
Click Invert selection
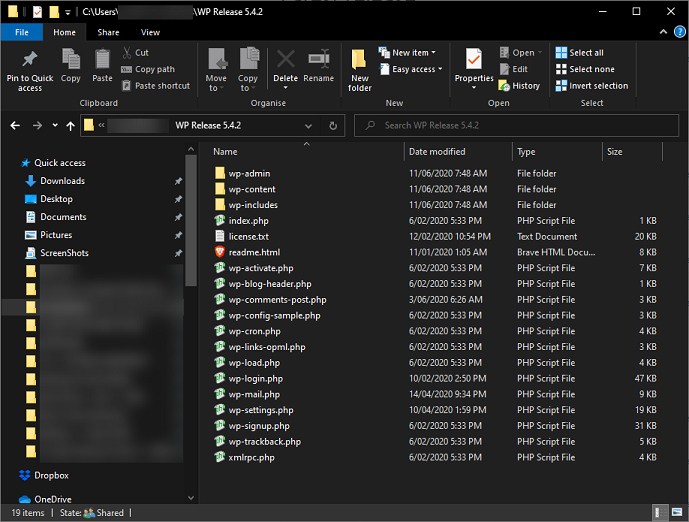click(591, 86)
